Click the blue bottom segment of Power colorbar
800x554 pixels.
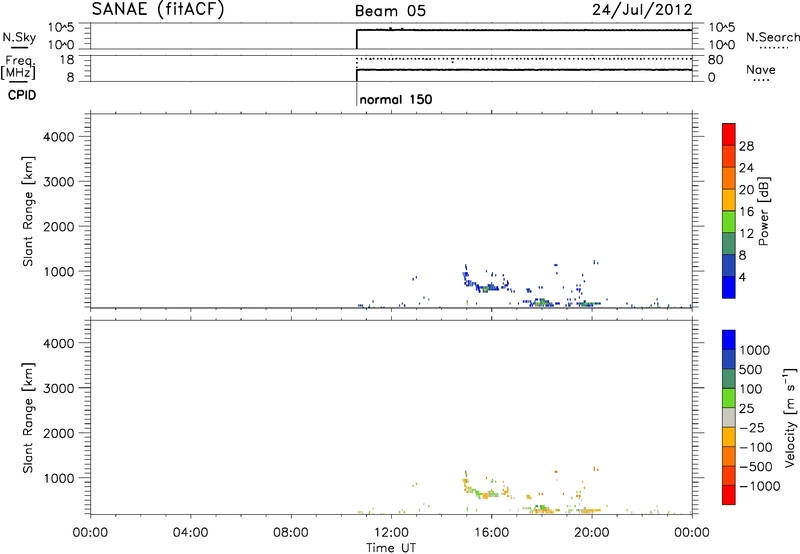pyautogui.click(x=729, y=287)
